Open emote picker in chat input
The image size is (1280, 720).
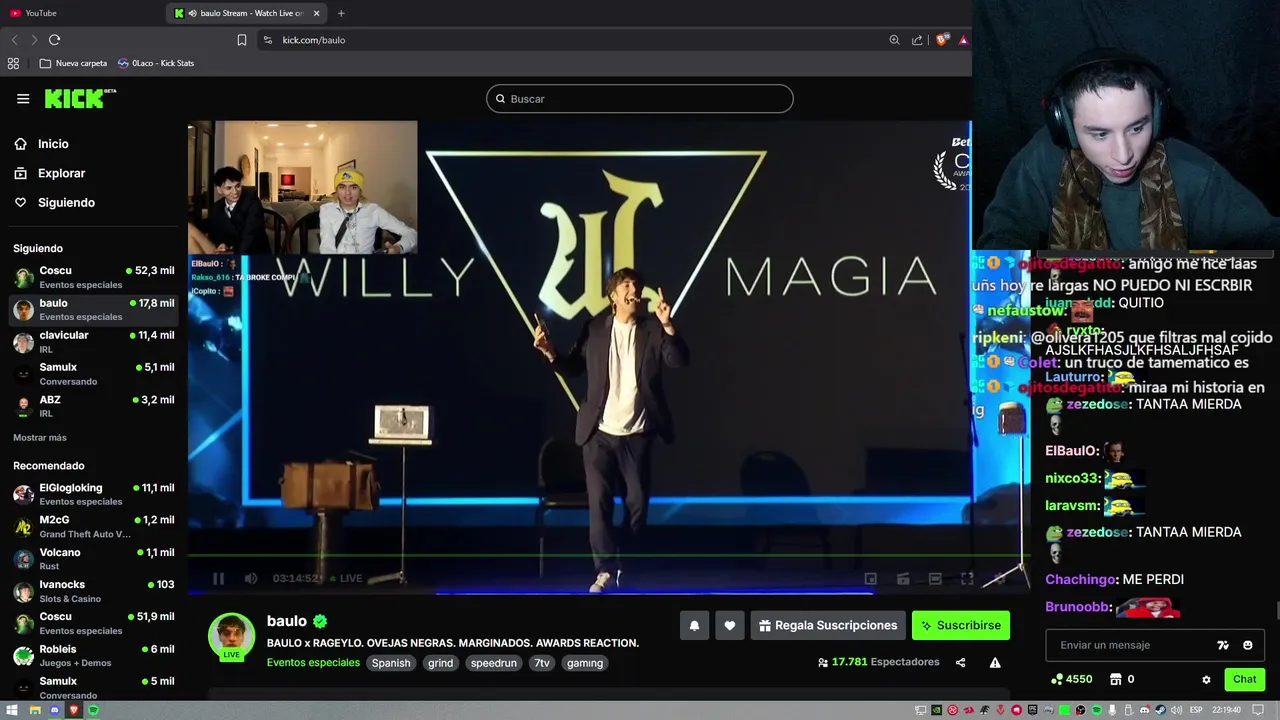tap(1248, 645)
